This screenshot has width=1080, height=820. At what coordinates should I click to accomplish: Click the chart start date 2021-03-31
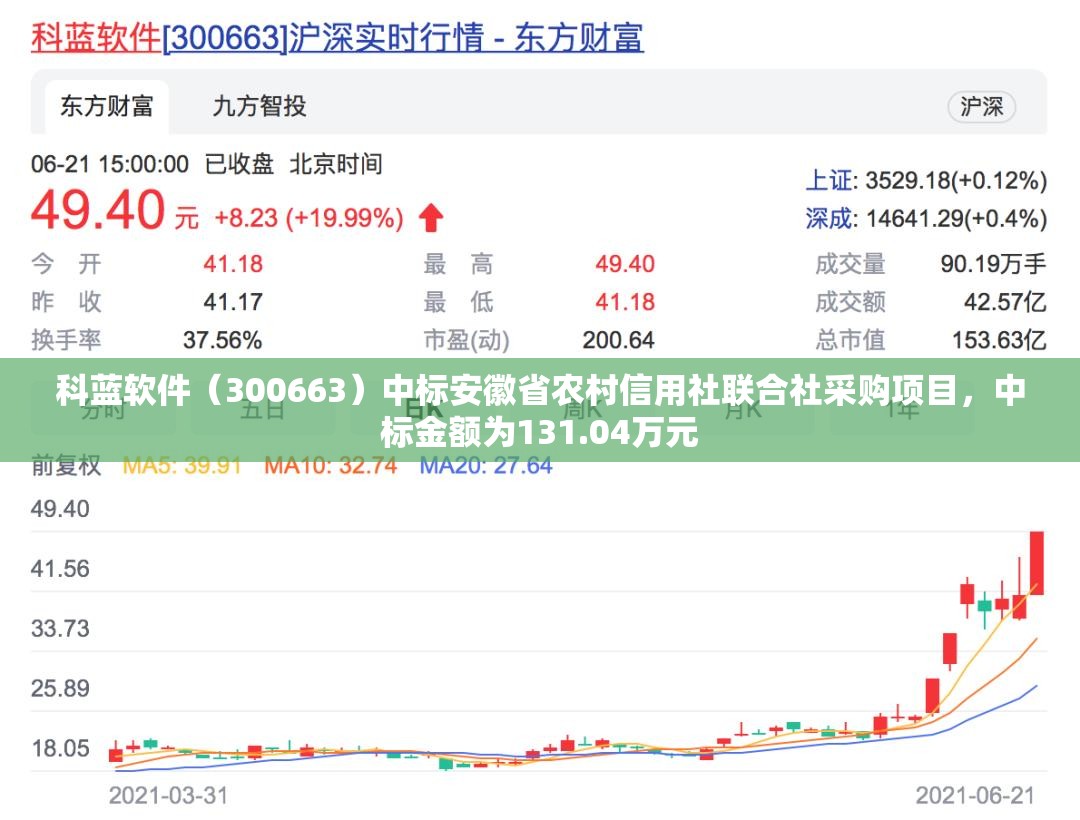168,796
